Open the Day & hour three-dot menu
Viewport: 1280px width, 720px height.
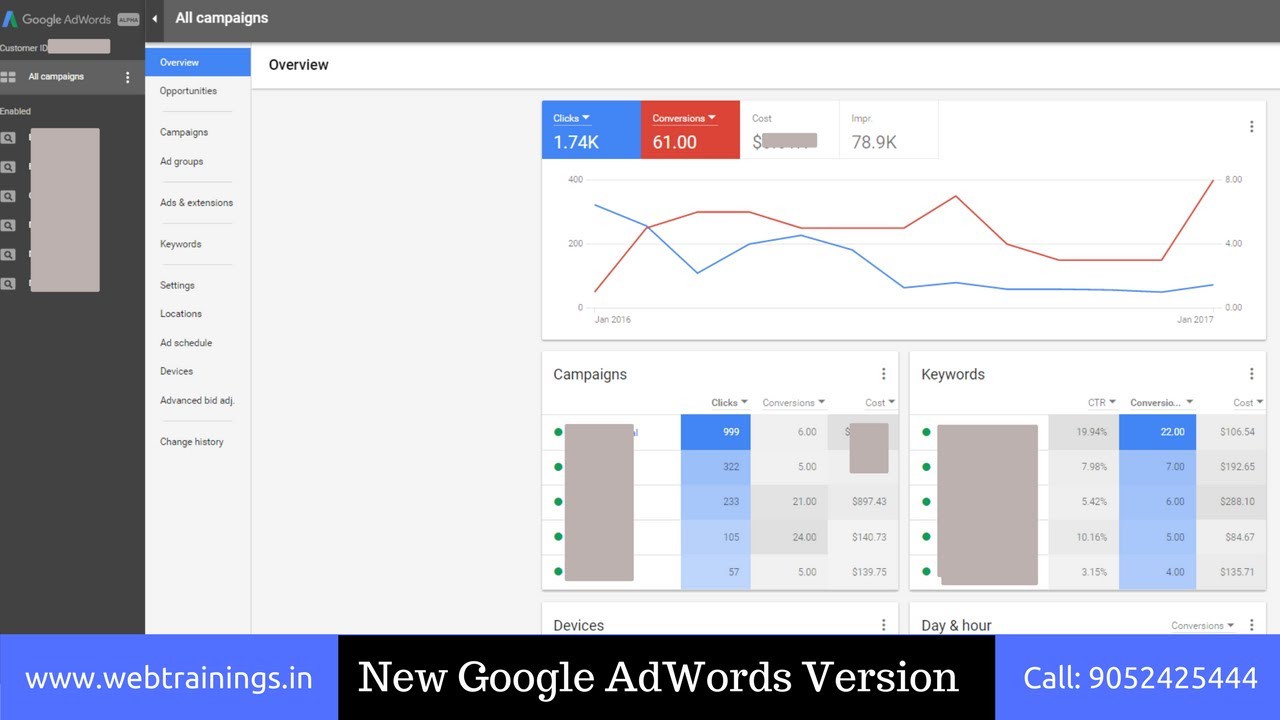tap(1251, 625)
